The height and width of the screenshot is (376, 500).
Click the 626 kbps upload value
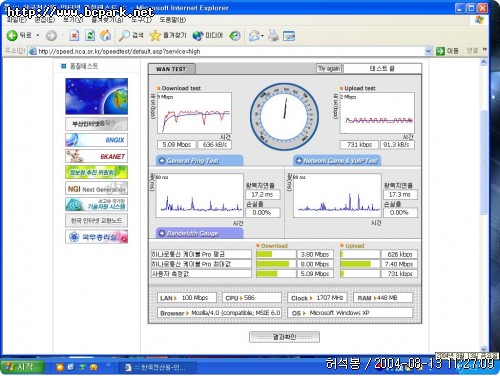coord(399,255)
